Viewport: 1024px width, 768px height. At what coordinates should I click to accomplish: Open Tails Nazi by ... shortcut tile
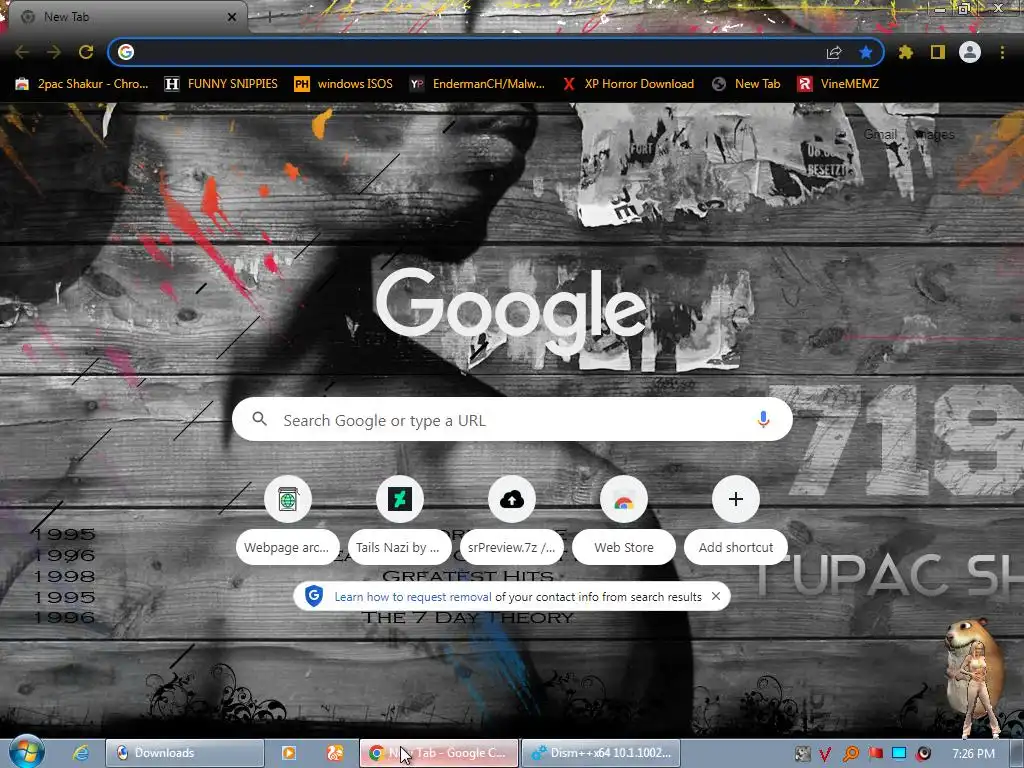(400, 520)
